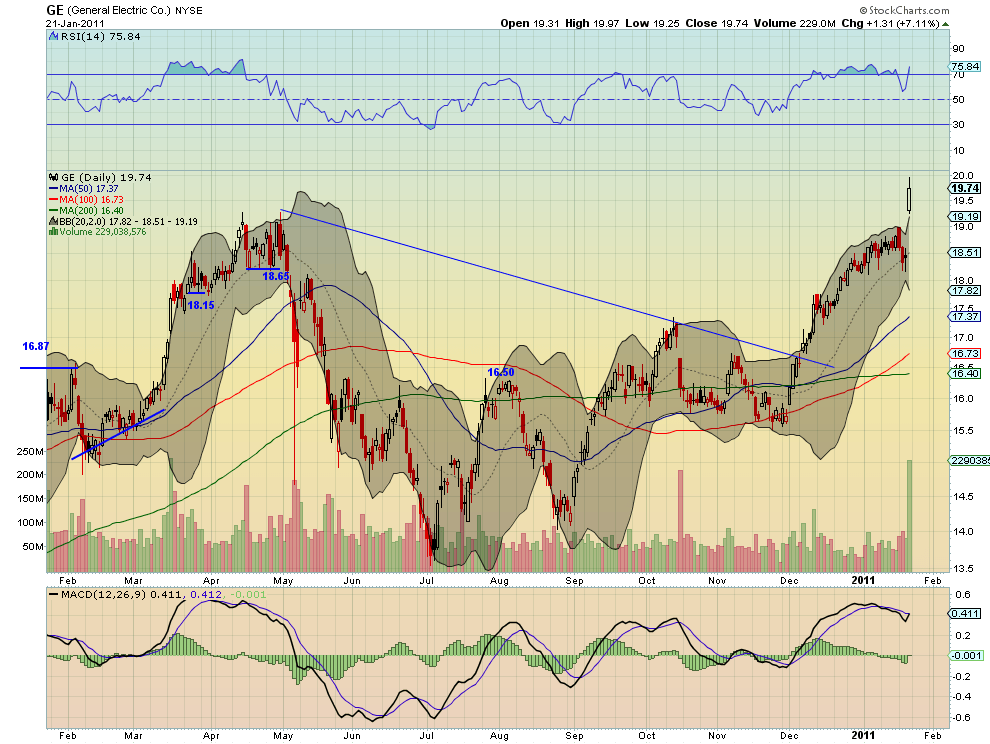Click the MA(50) 17.37 legend text
Viewport: 990px width, 744px height.
[x=88, y=189]
